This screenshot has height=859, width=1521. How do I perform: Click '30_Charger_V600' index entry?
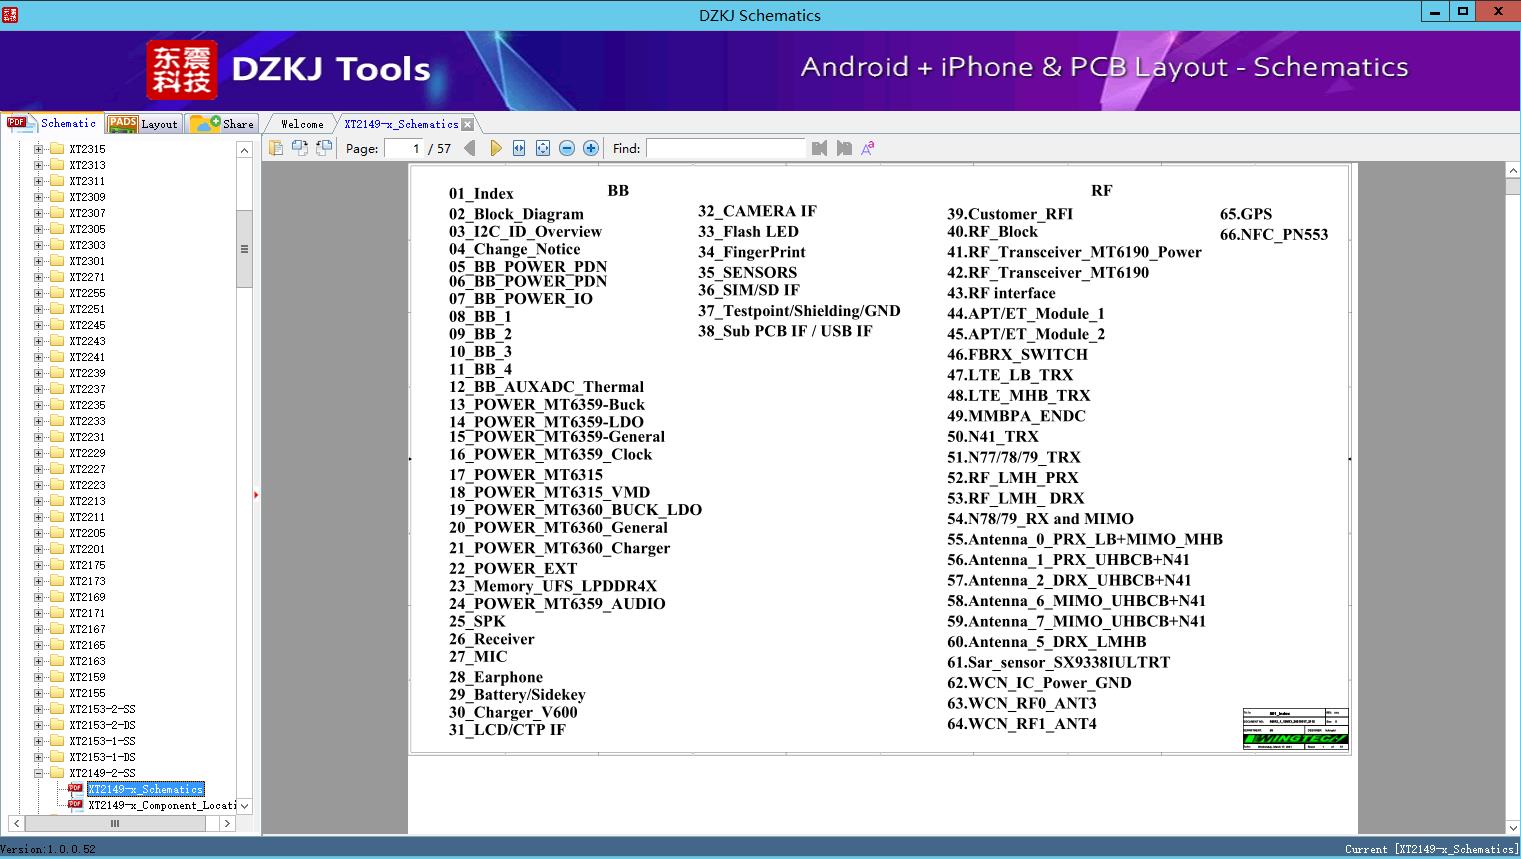point(513,713)
